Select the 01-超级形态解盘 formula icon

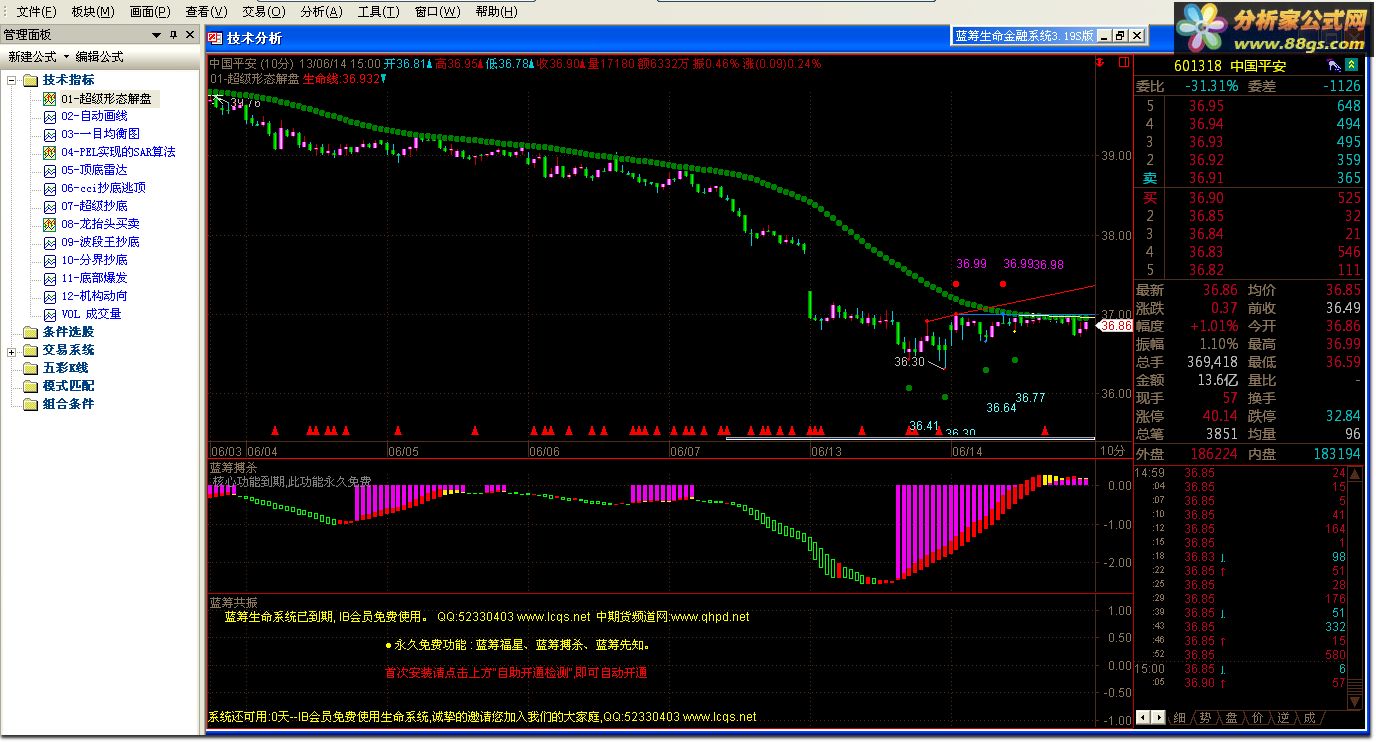(50, 99)
